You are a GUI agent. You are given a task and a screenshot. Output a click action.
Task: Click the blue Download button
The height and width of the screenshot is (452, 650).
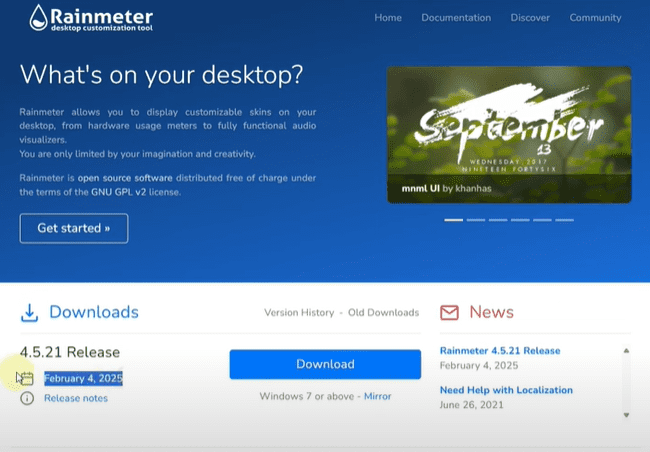pos(325,364)
